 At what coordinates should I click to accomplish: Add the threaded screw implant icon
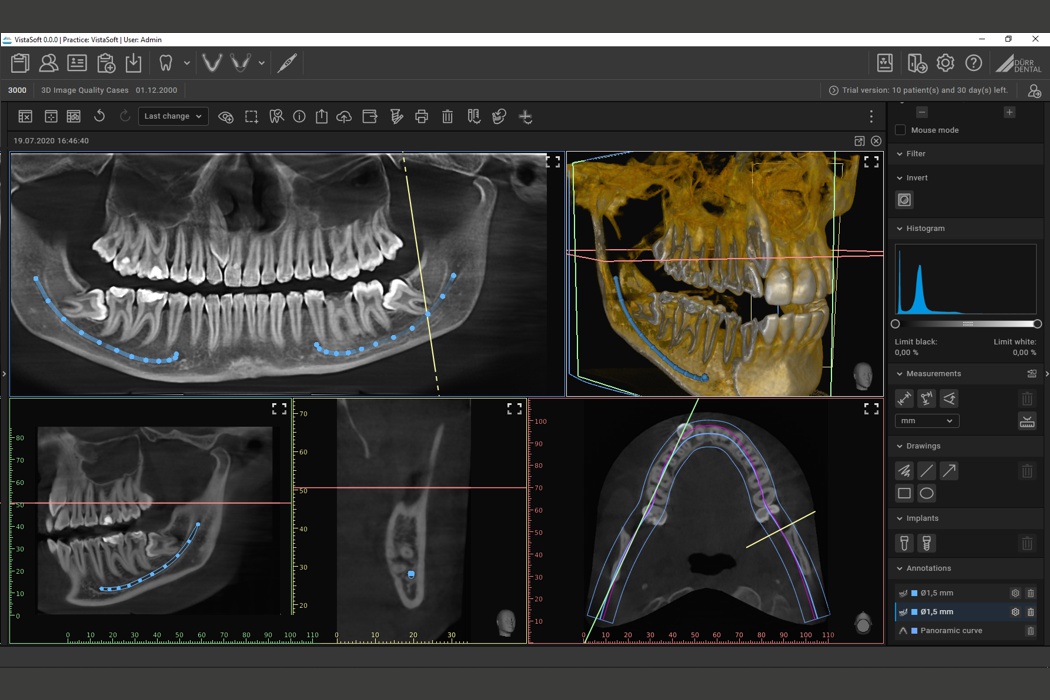pyautogui.click(x=926, y=543)
